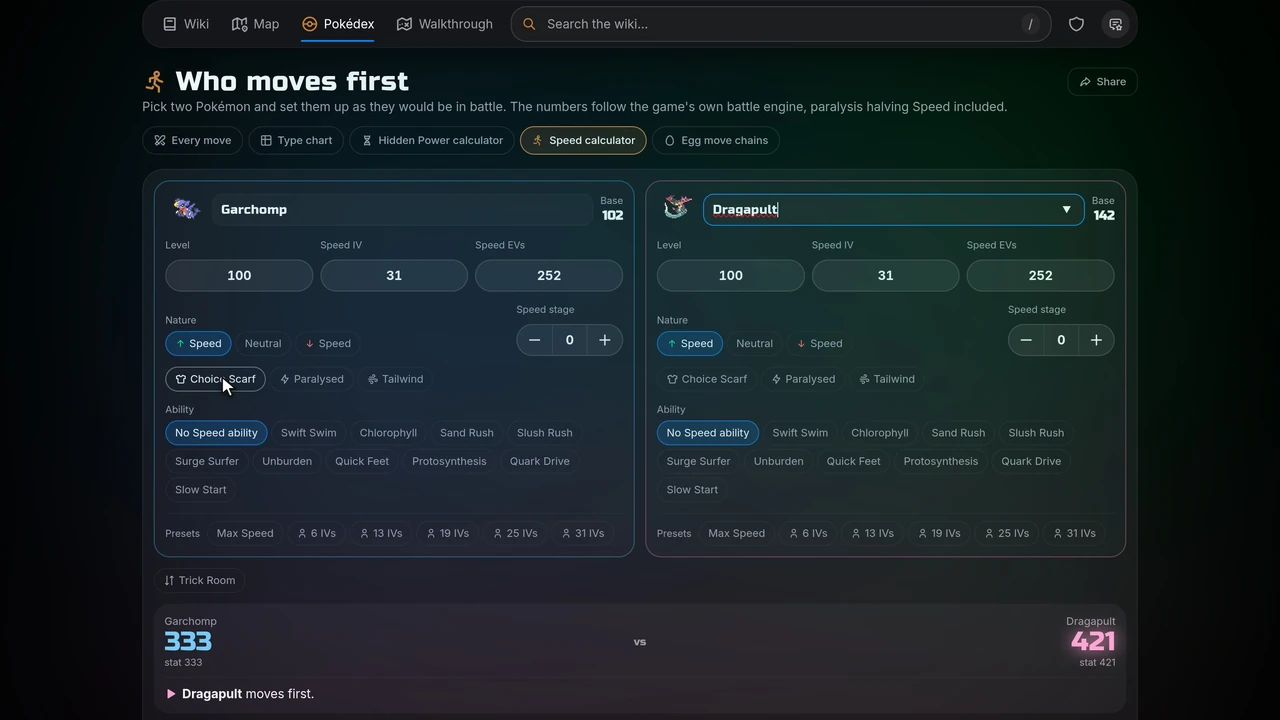Open the Map tab

[256, 24]
